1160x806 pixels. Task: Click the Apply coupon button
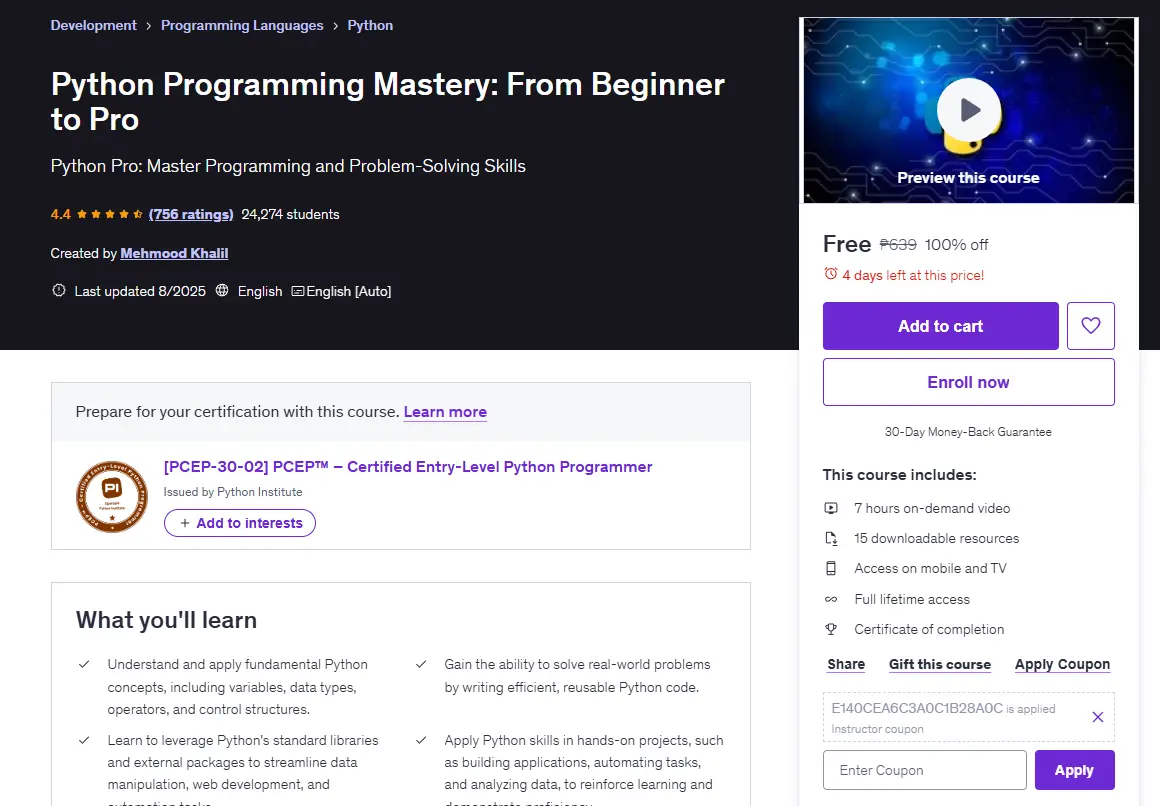click(1074, 770)
